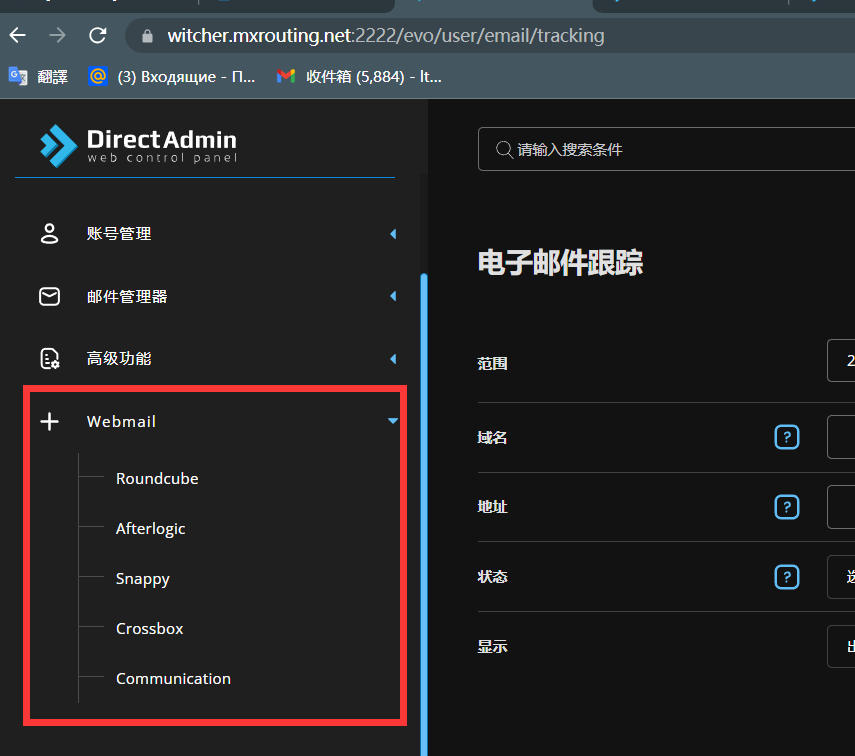This screenshot has width=855, height=756.
Task: Open Roundcube from the Webmail menu
Action: tap(157, 478)
